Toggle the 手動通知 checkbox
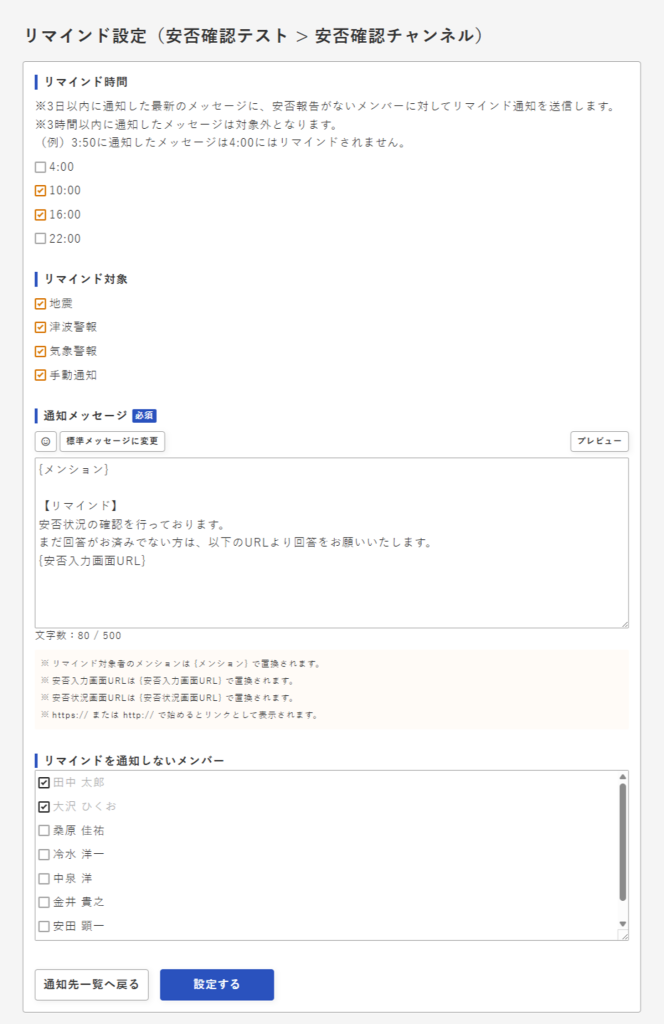This screenshot has height=1024, width=664. click(40, 376)
